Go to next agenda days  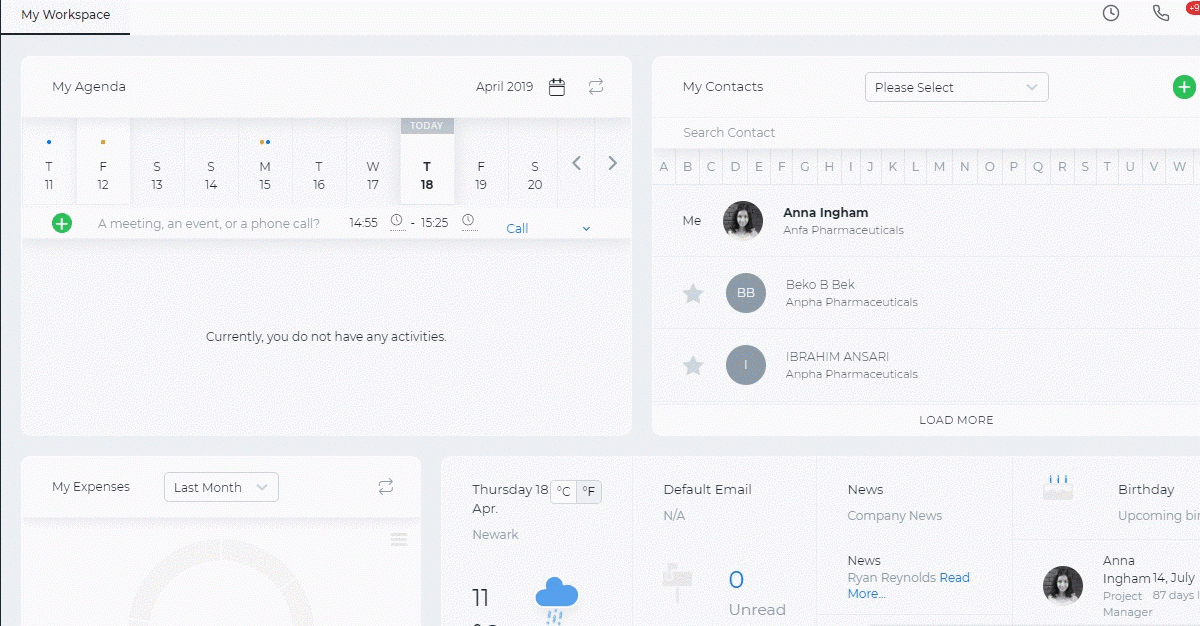[613, 163]
